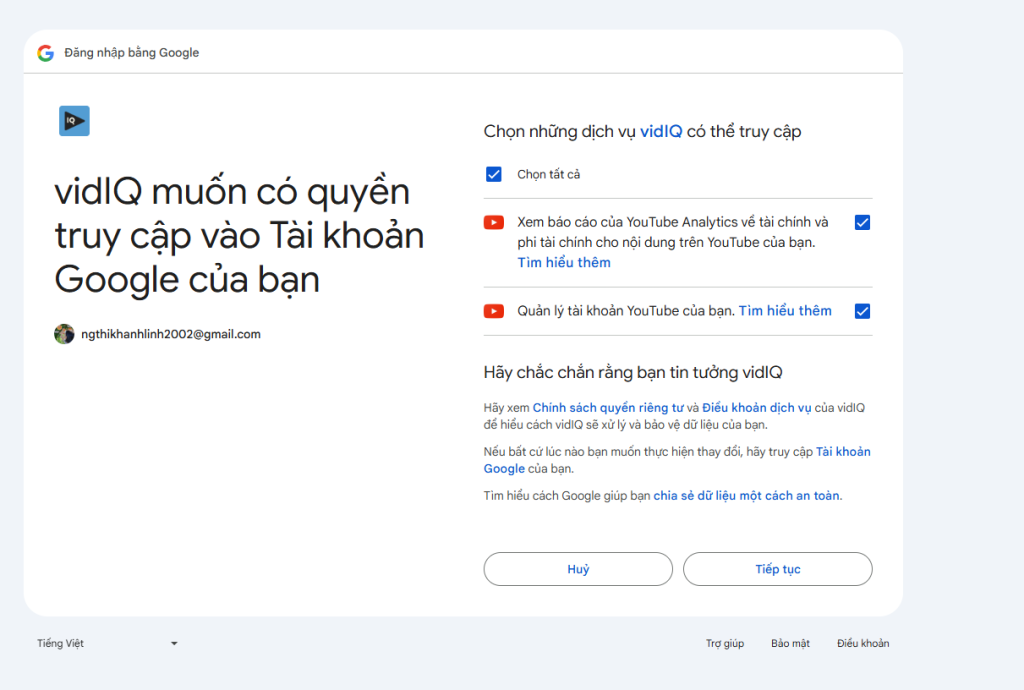
Task: Uncheck the YouTube Analytics report permission checkbox
Action: click(x=862, y=223)
